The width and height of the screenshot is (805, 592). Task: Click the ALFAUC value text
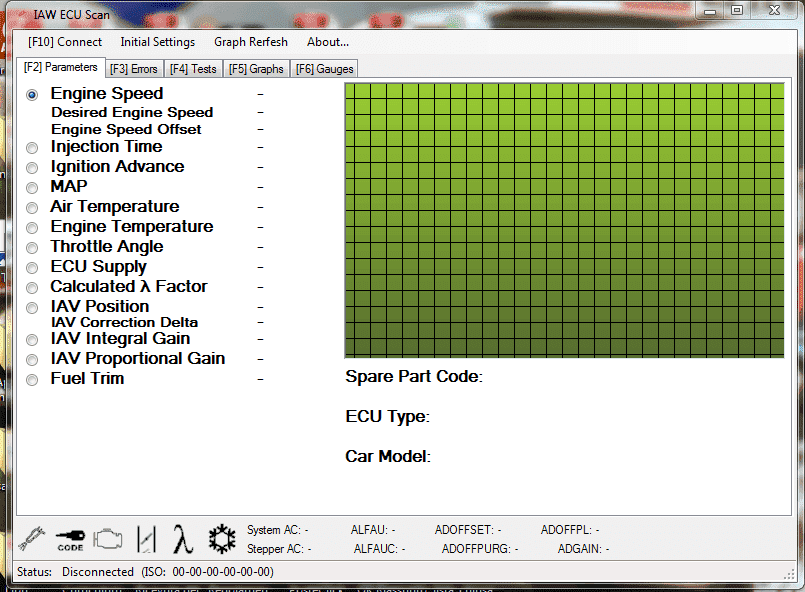pyautogui.click(x=379, y=549)
